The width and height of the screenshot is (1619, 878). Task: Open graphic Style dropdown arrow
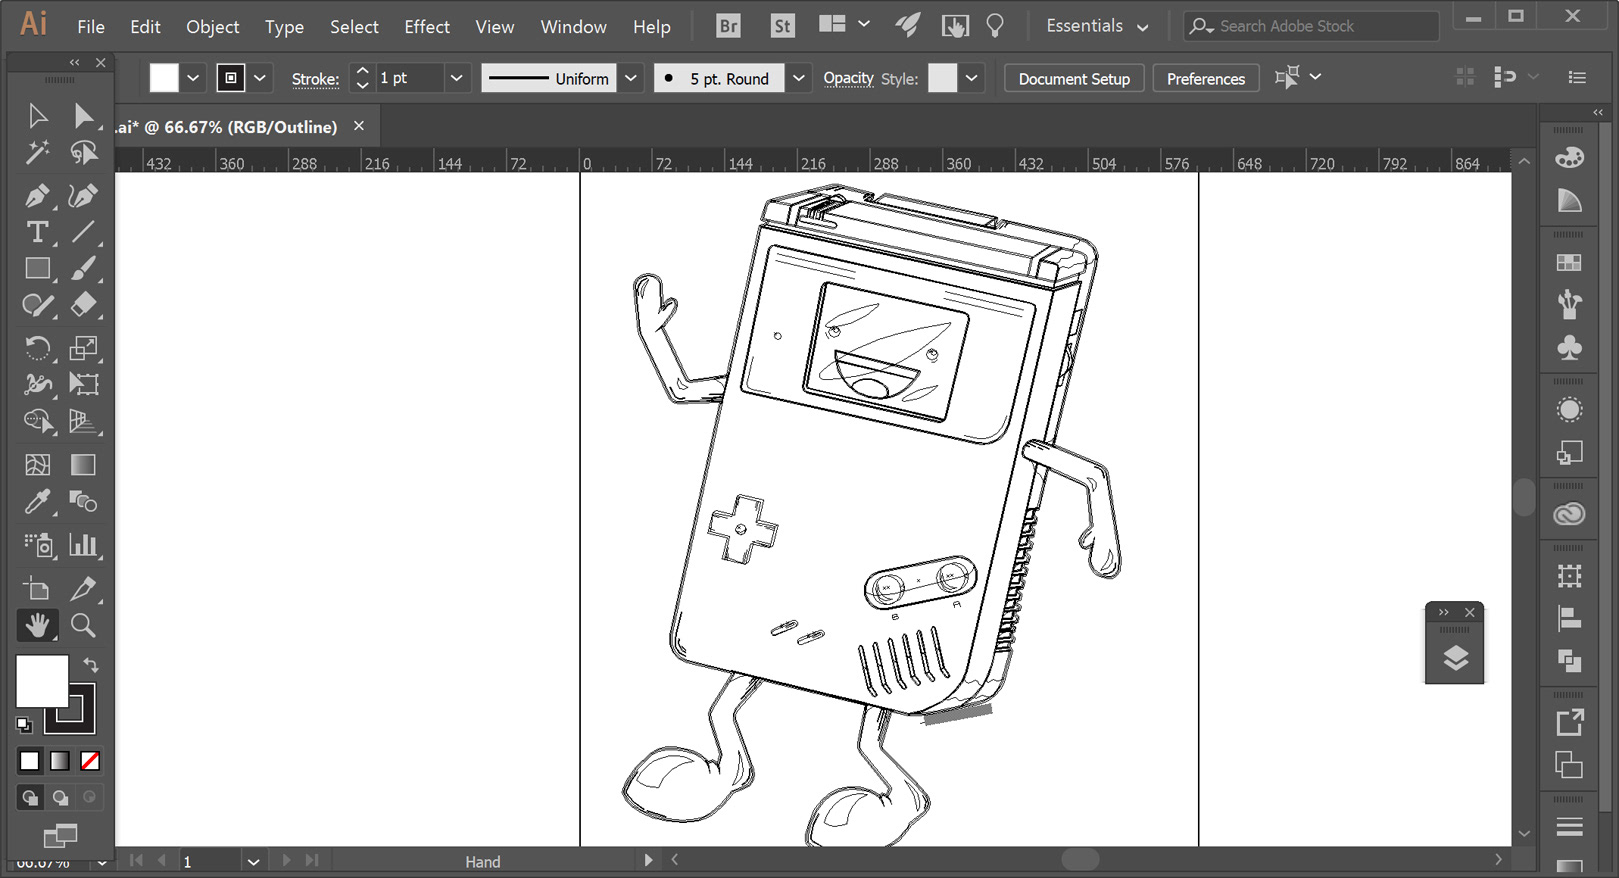(x=971, y=78)
